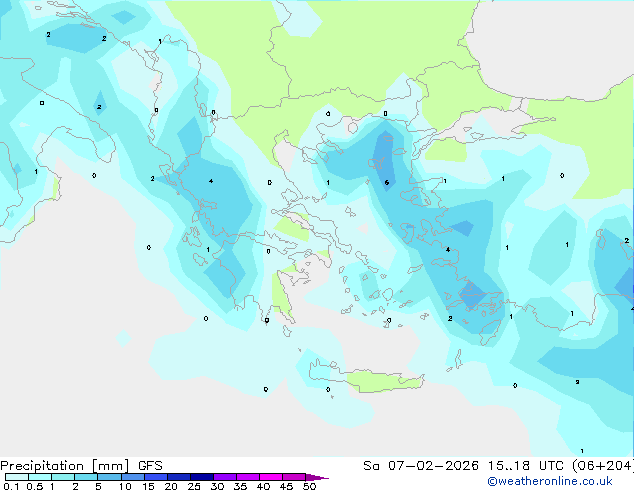
Task: Click the legend label "20"
Action: [171, 486]
